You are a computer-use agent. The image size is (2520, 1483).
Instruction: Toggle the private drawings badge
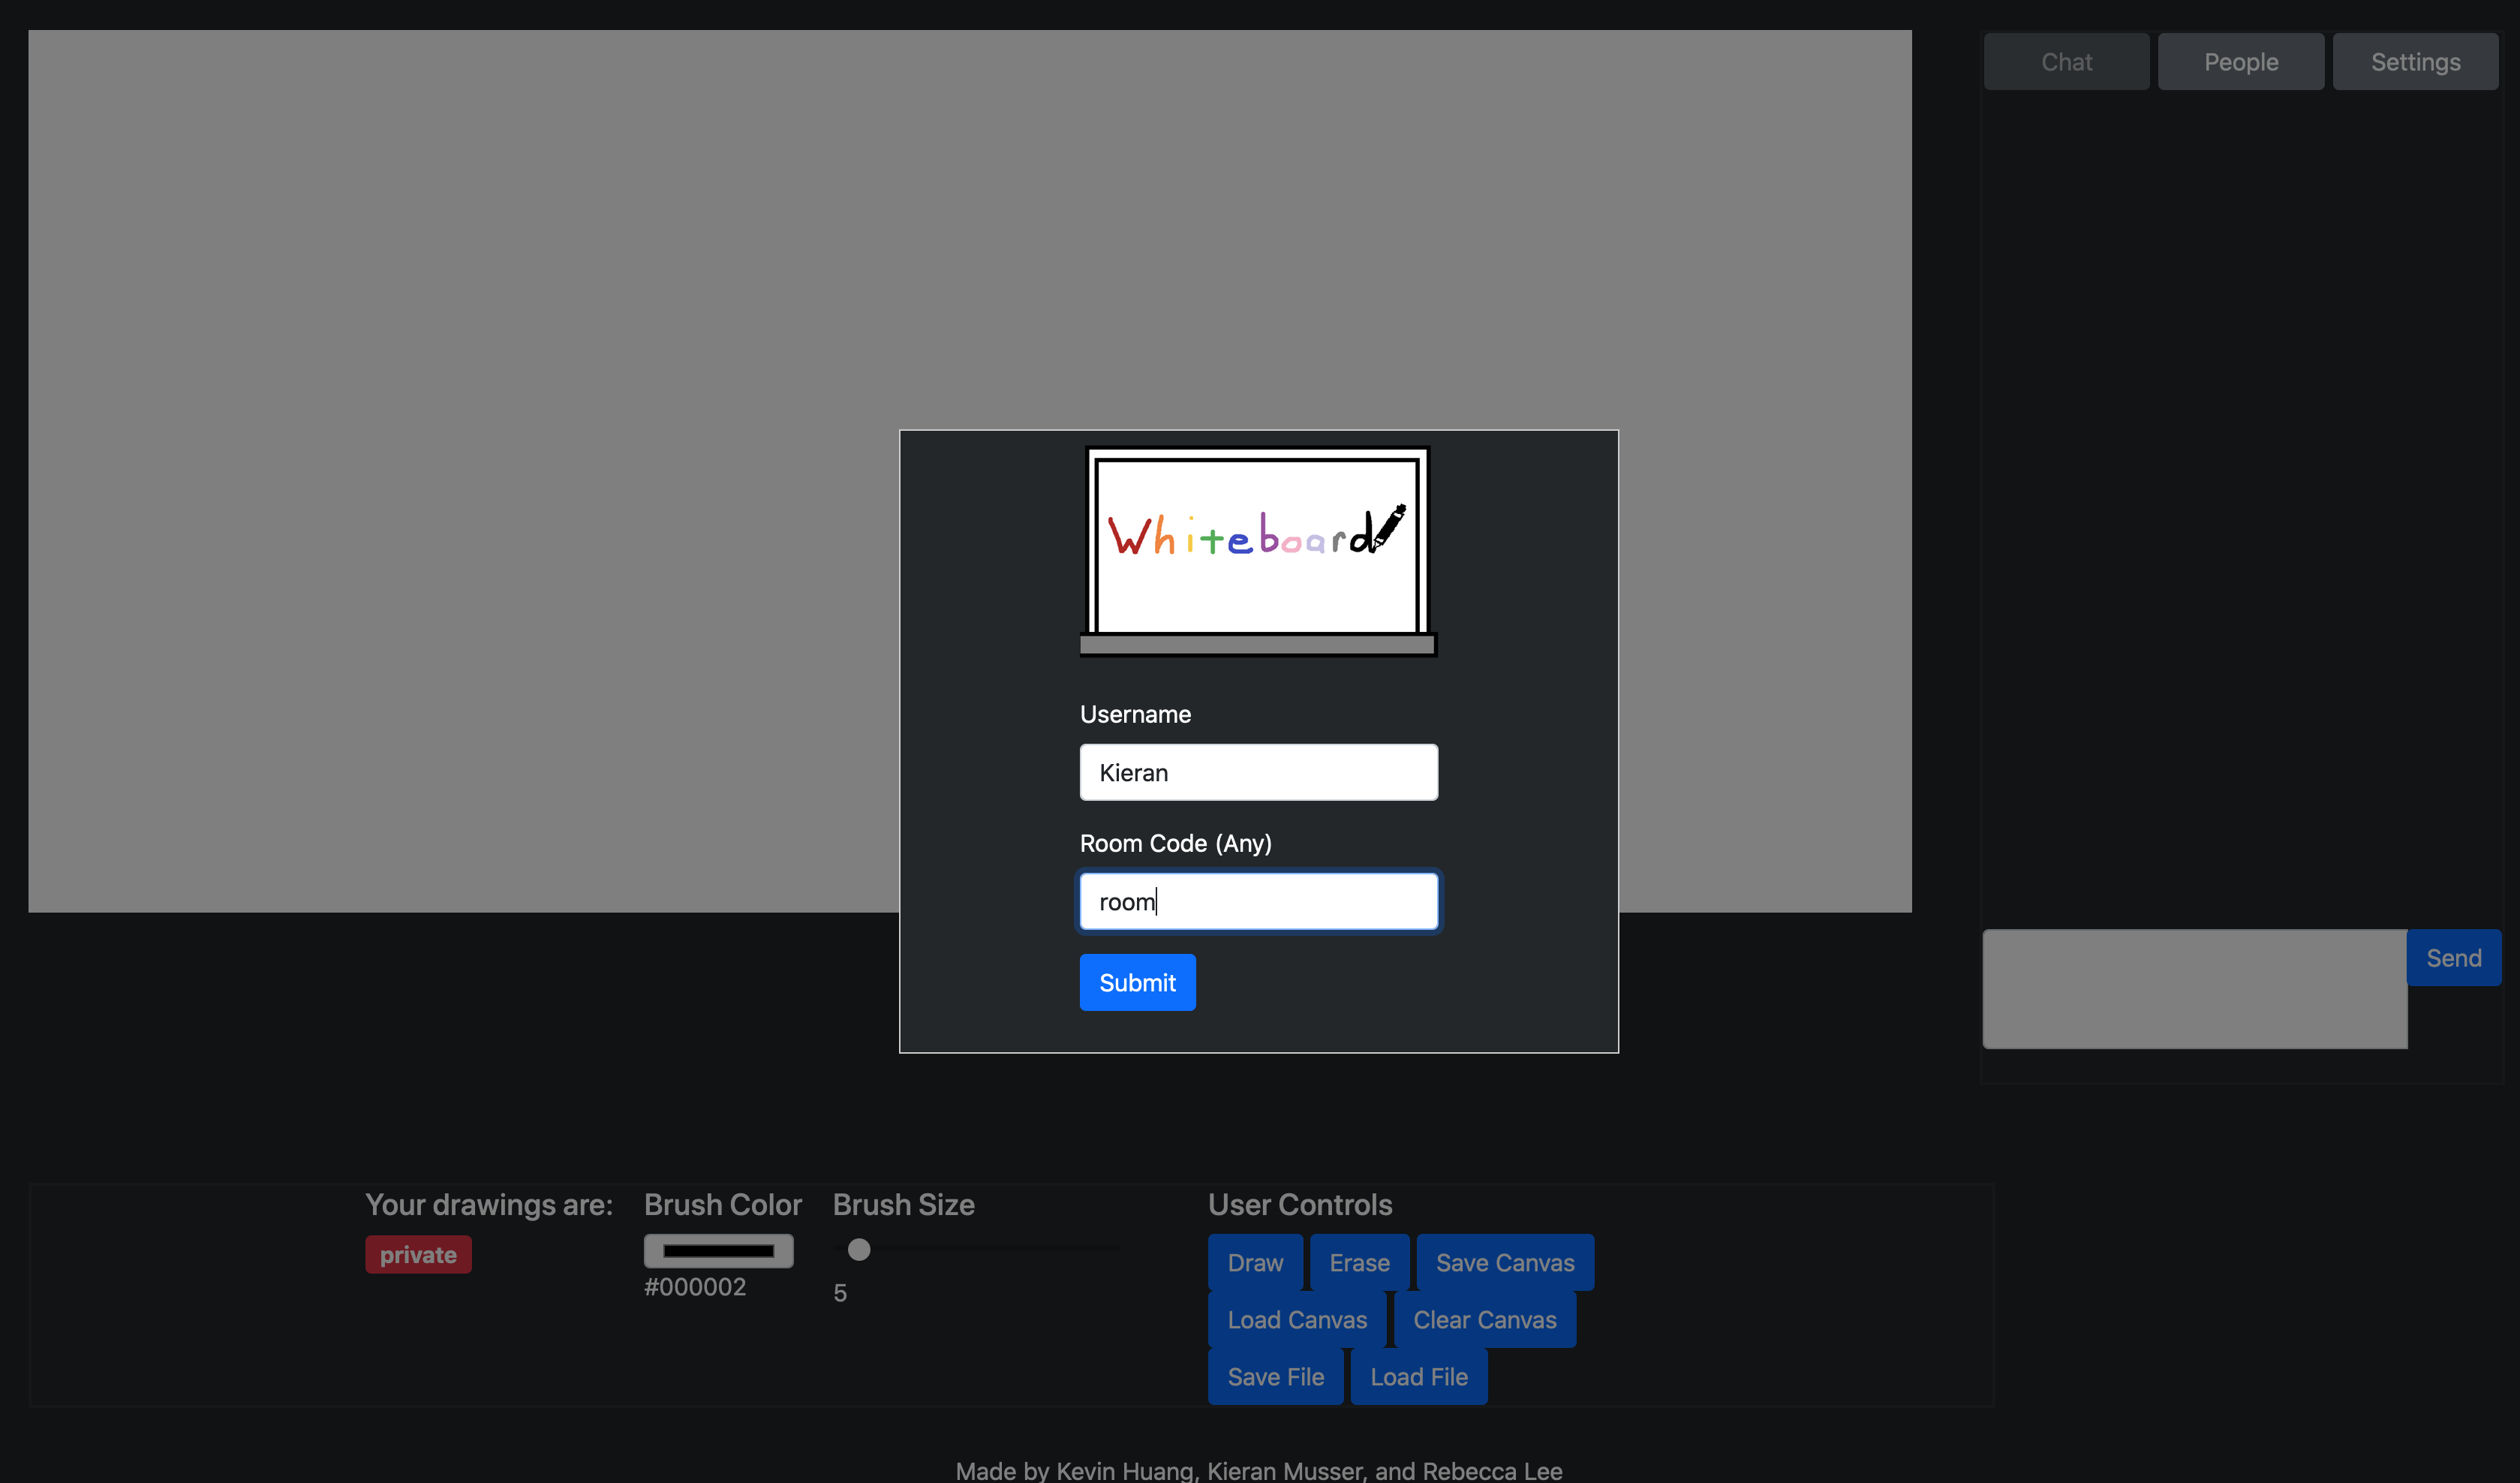pos(418,1254)
